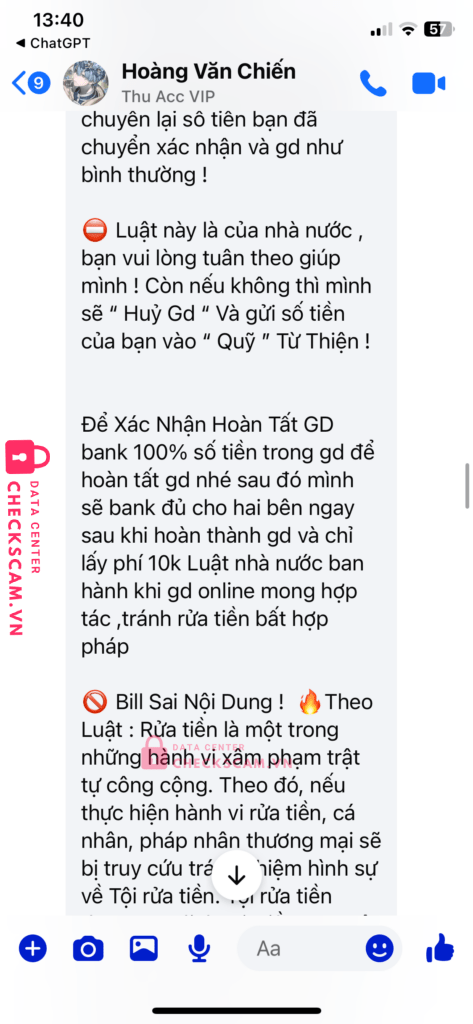473x1024 pixels.
Task: Open Hoàng Văn Chiến's profile picture
Action: [86, 83]
